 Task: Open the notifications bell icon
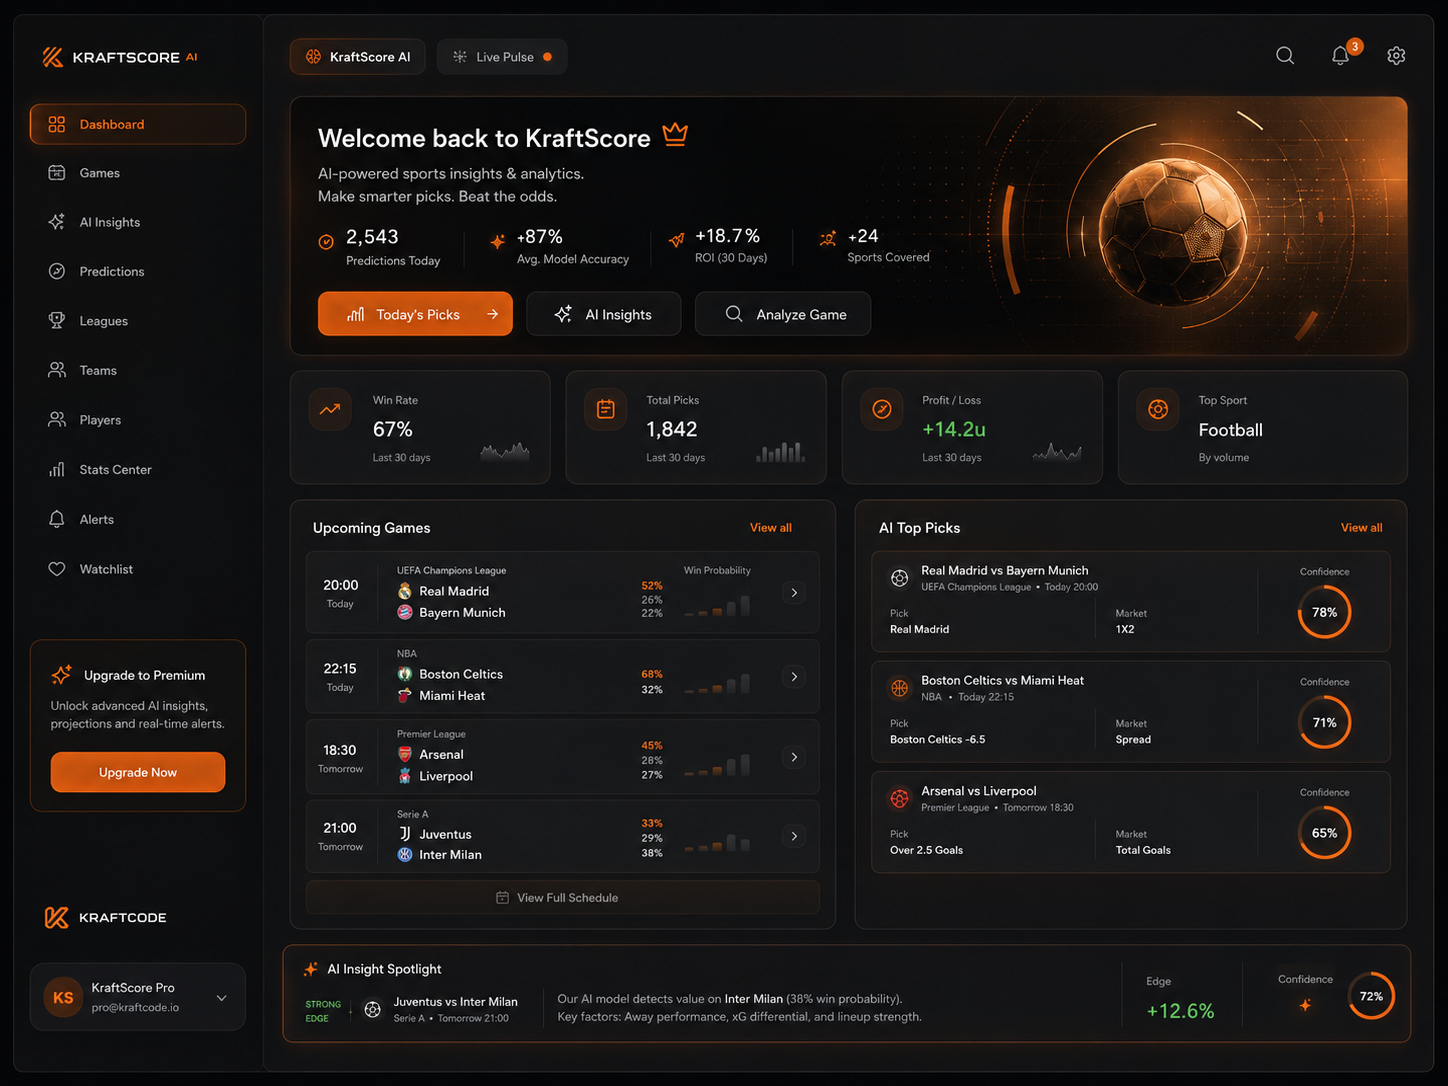1341,56
